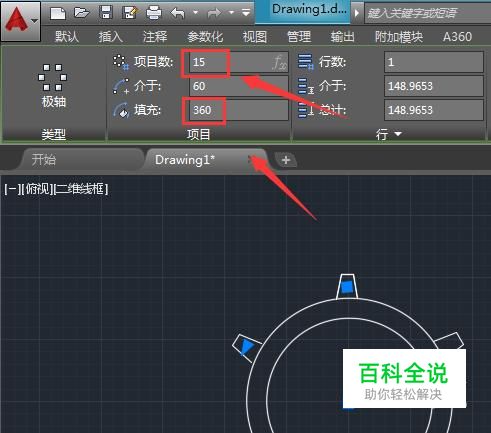This screenshot has width=491, height=433.
Task: Expand the application menu arrow beside logo
Action: tap(35, 21)
